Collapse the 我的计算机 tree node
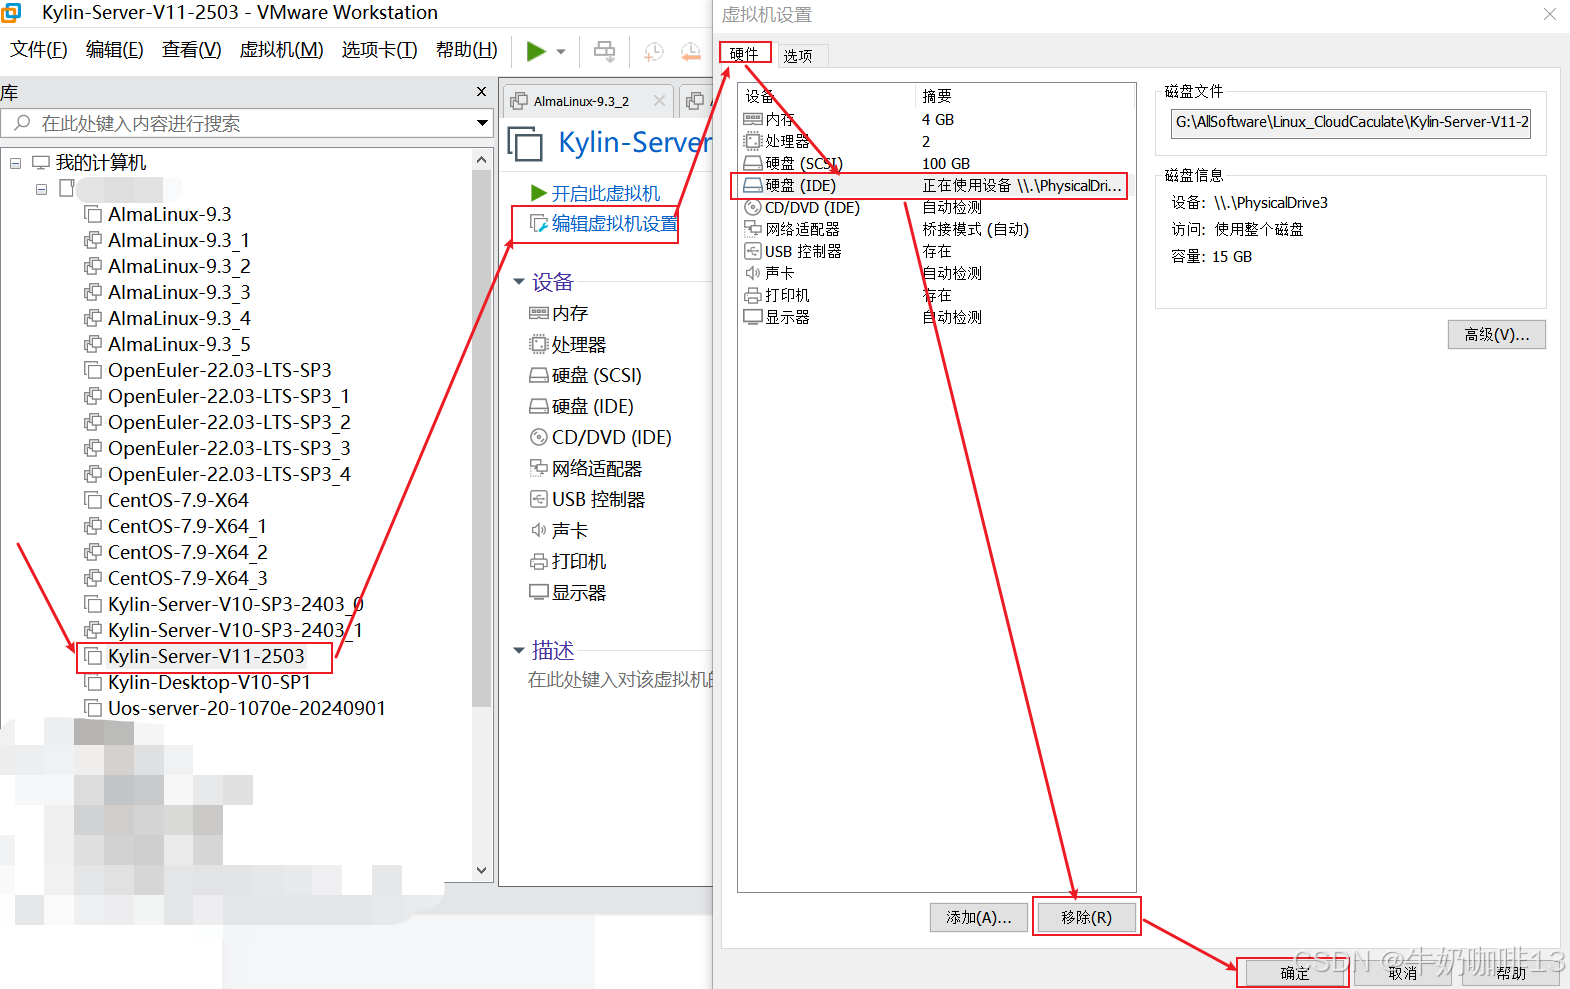The image size is (1570, 989). [16, 162]
